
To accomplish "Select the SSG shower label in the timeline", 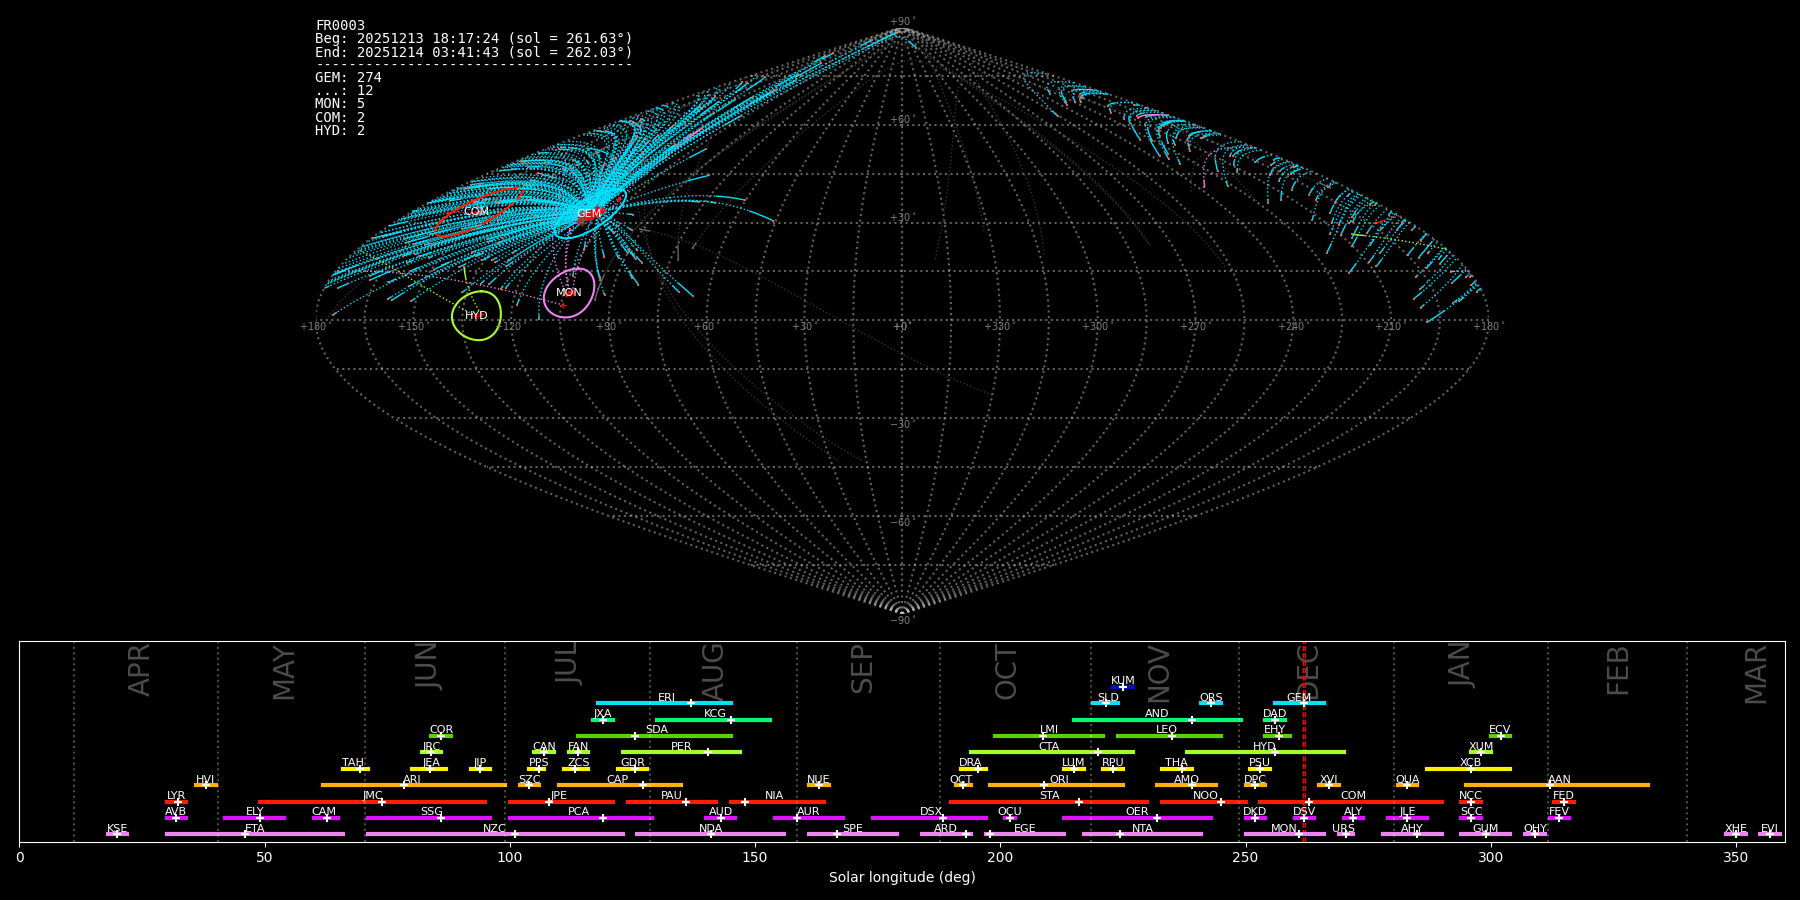I will pyautogui.click(x=431, y=812).
